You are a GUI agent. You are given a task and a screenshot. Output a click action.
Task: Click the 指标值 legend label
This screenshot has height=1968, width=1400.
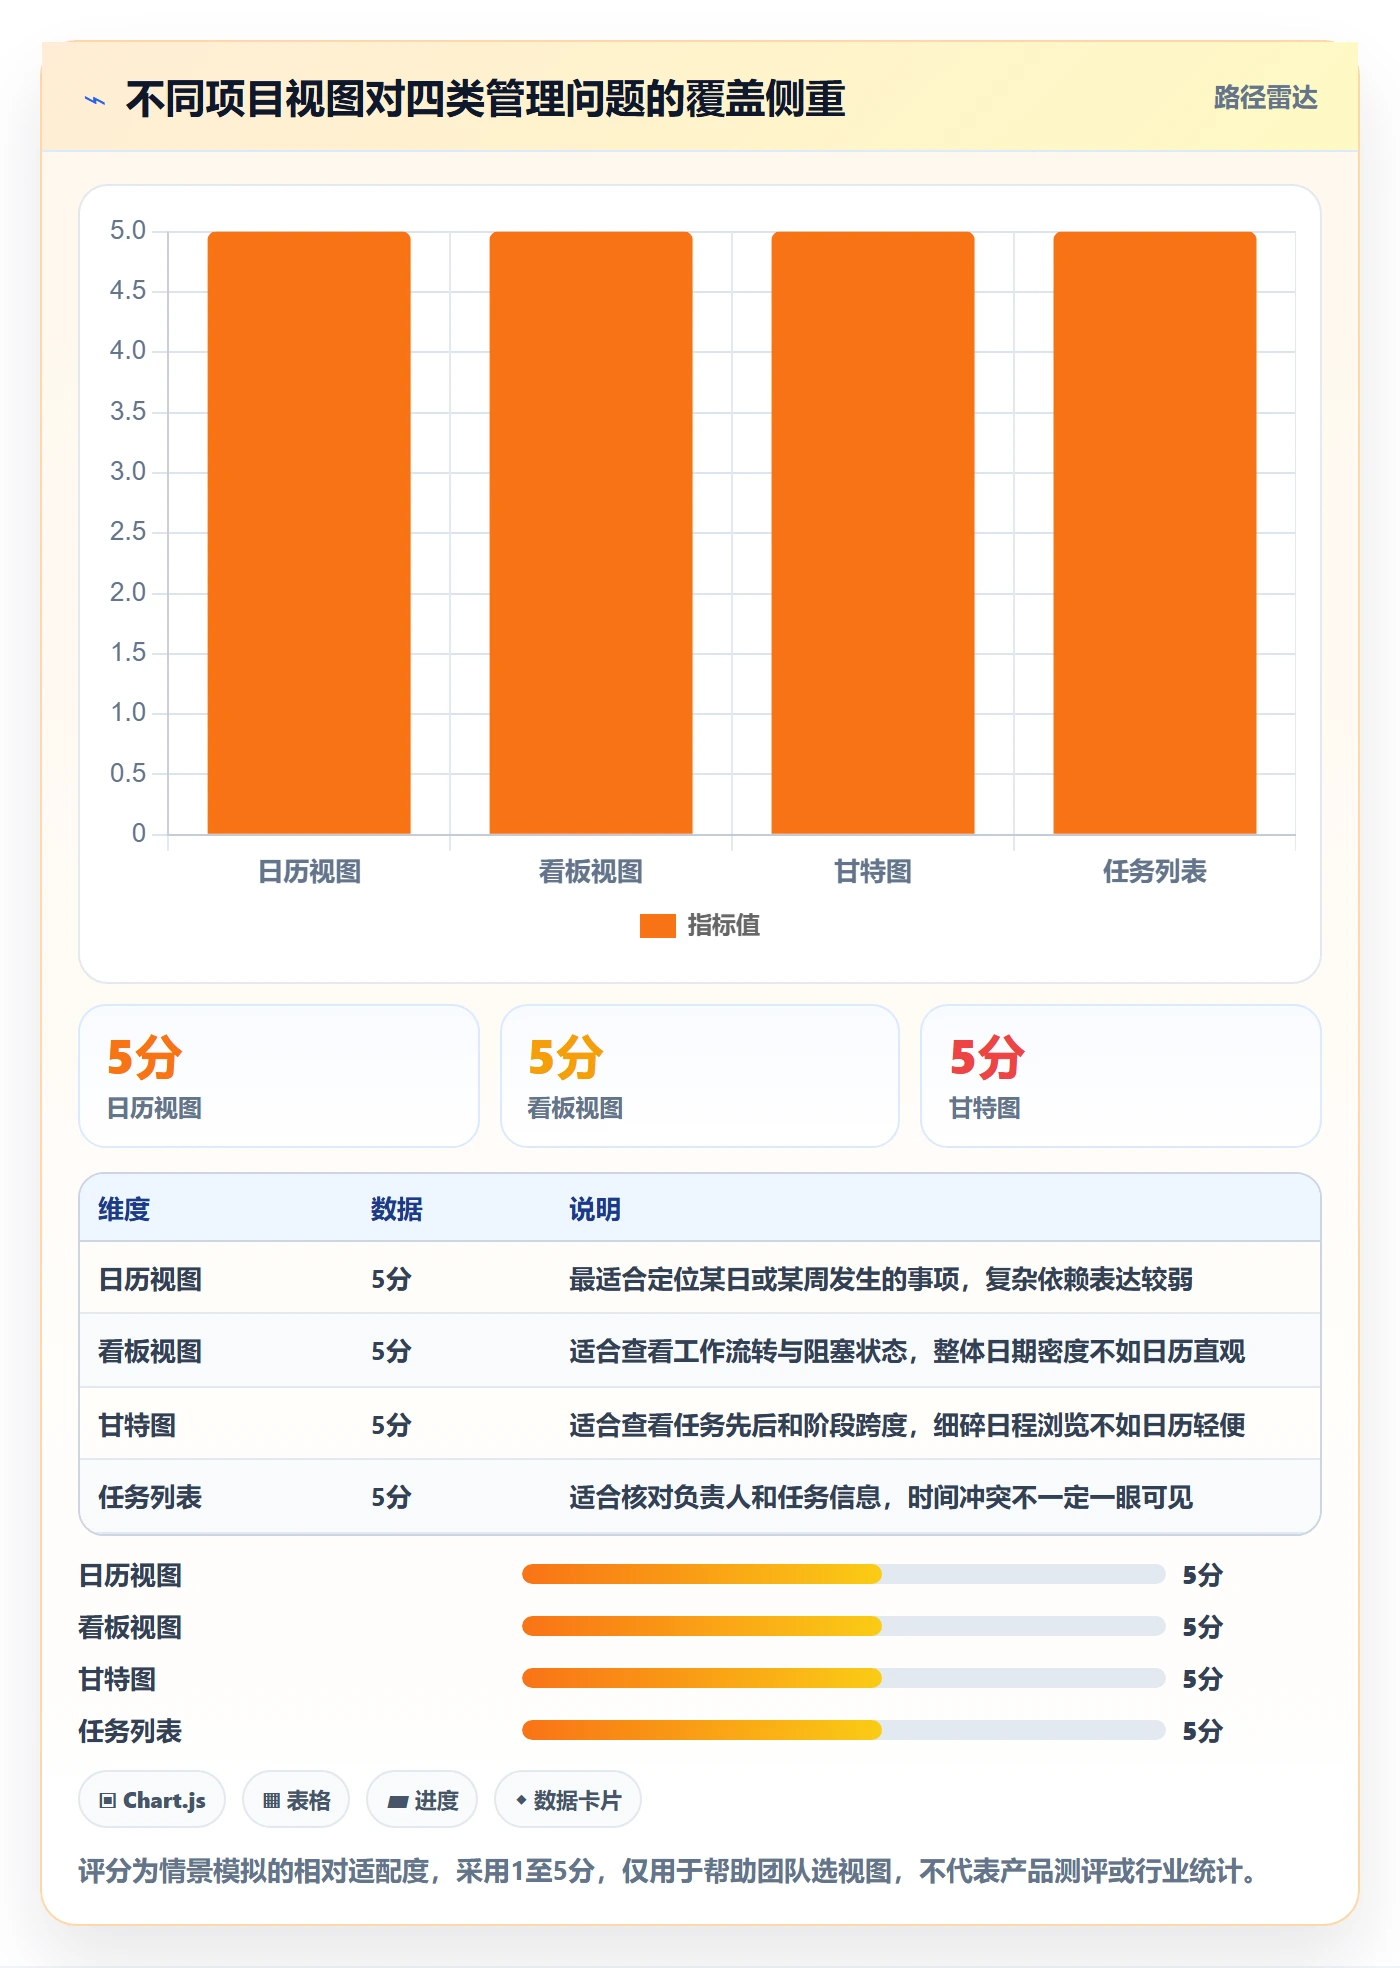[x=724, y=926]
